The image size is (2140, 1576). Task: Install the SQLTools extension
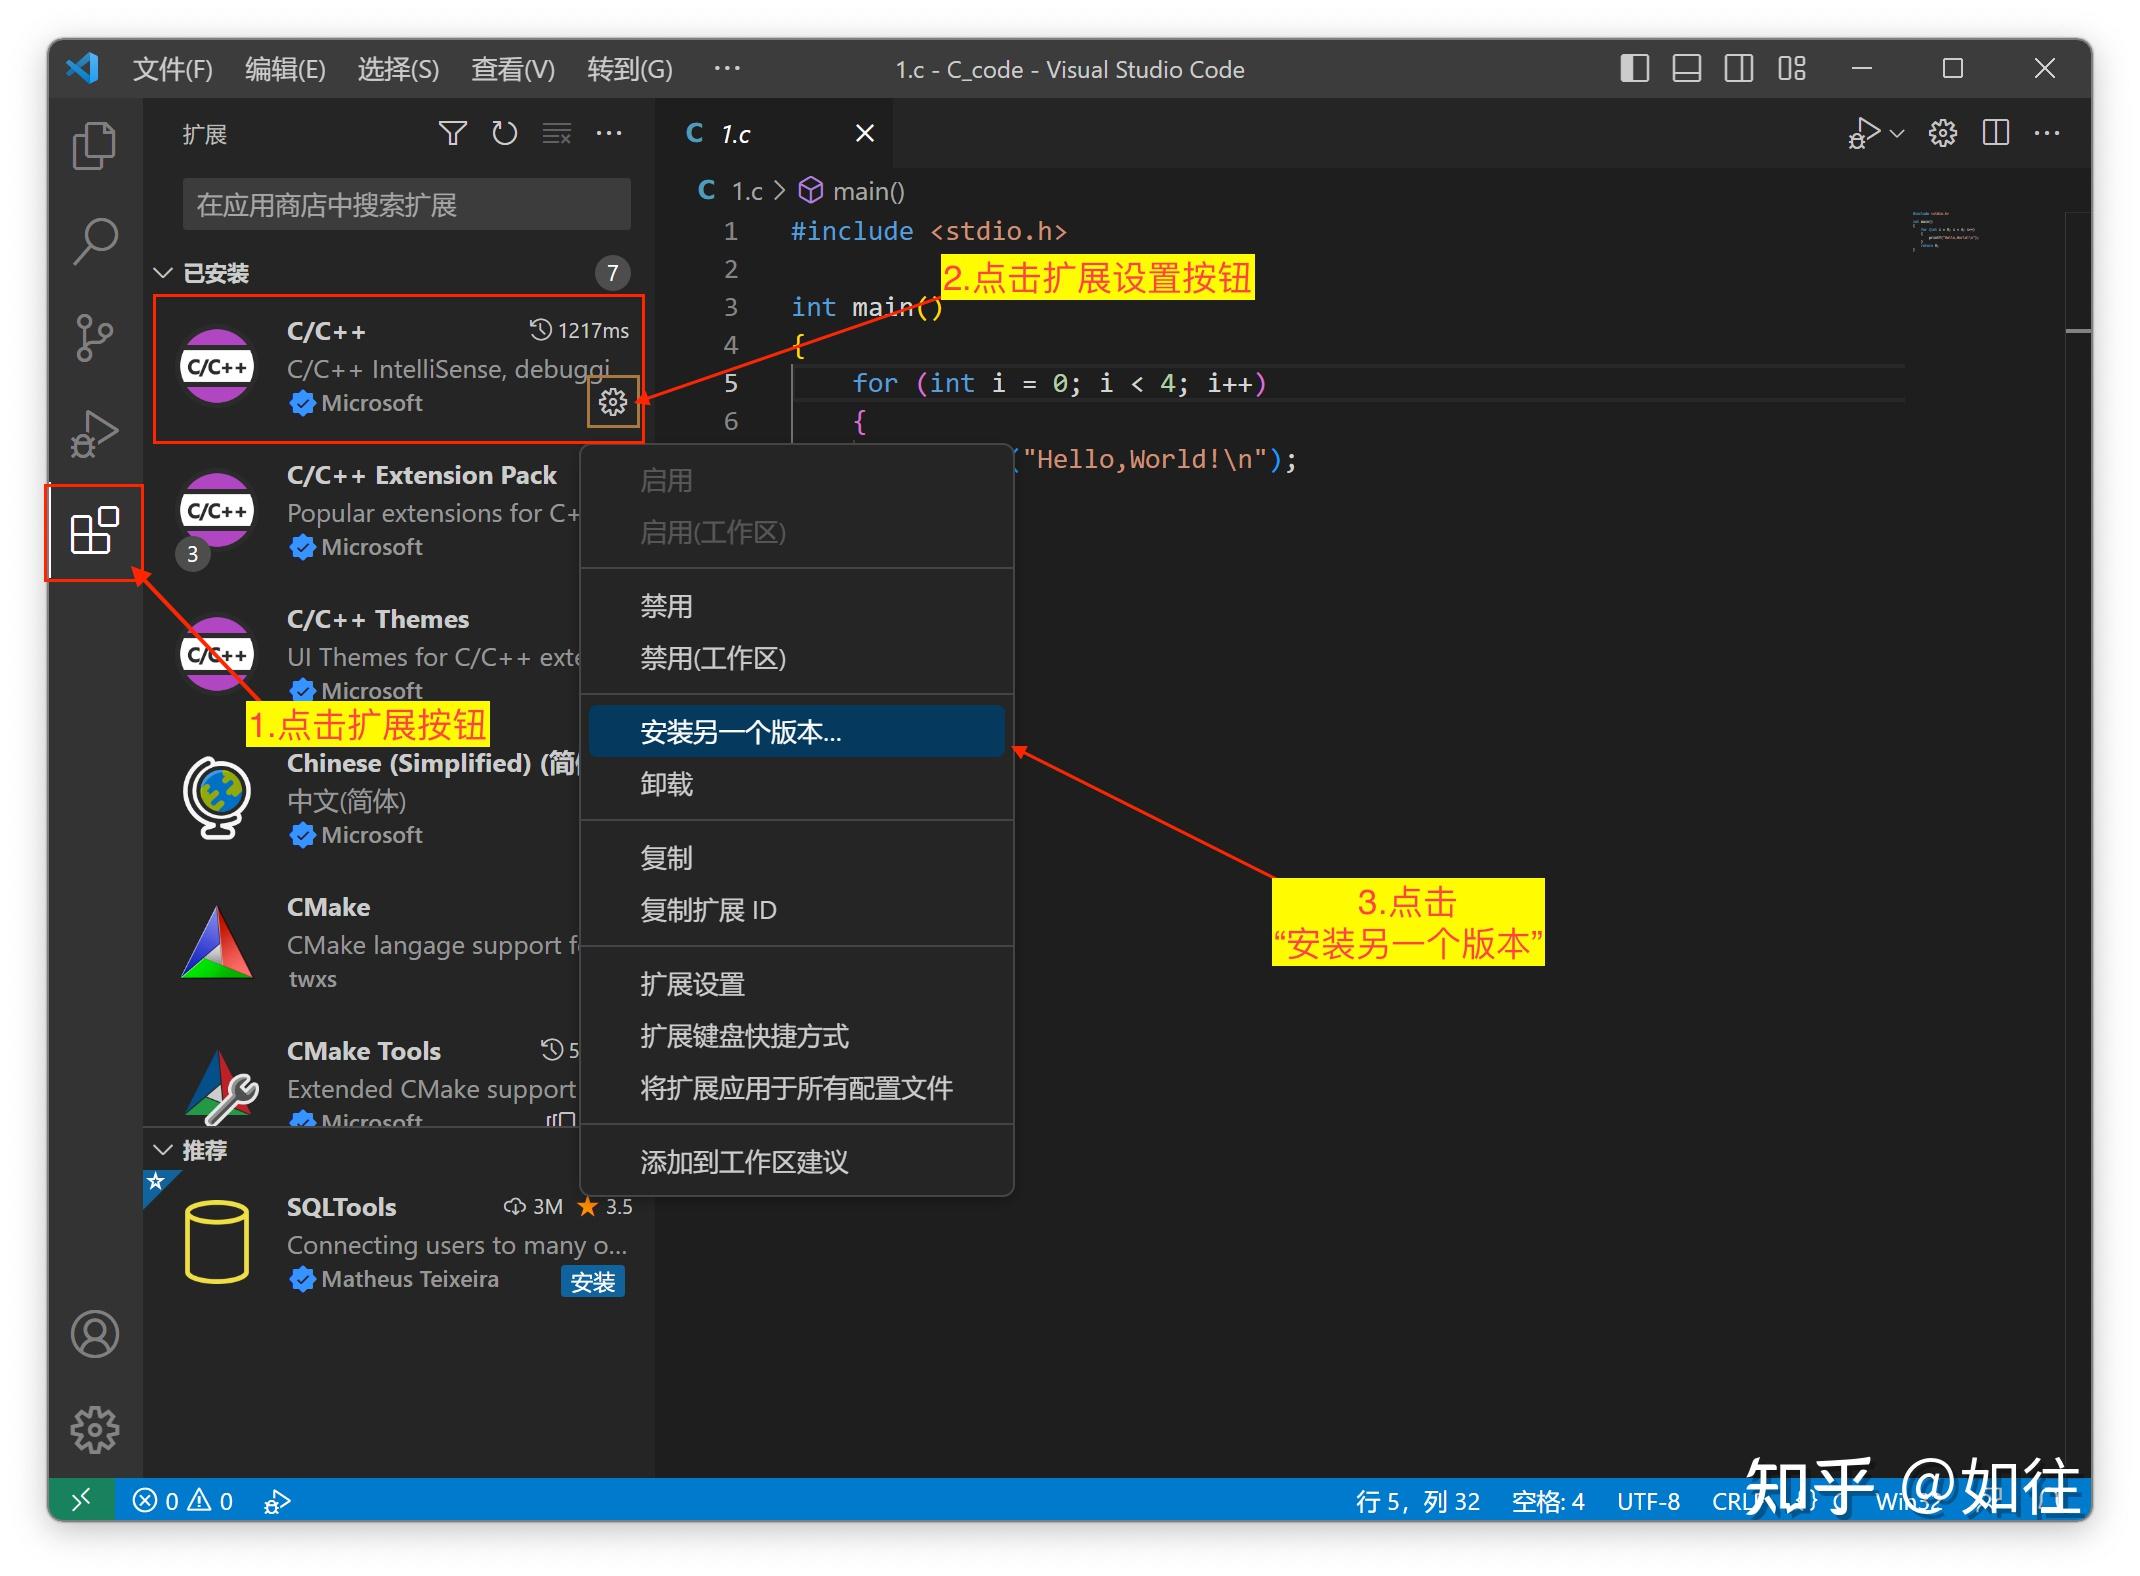[x=594, y=1281]
